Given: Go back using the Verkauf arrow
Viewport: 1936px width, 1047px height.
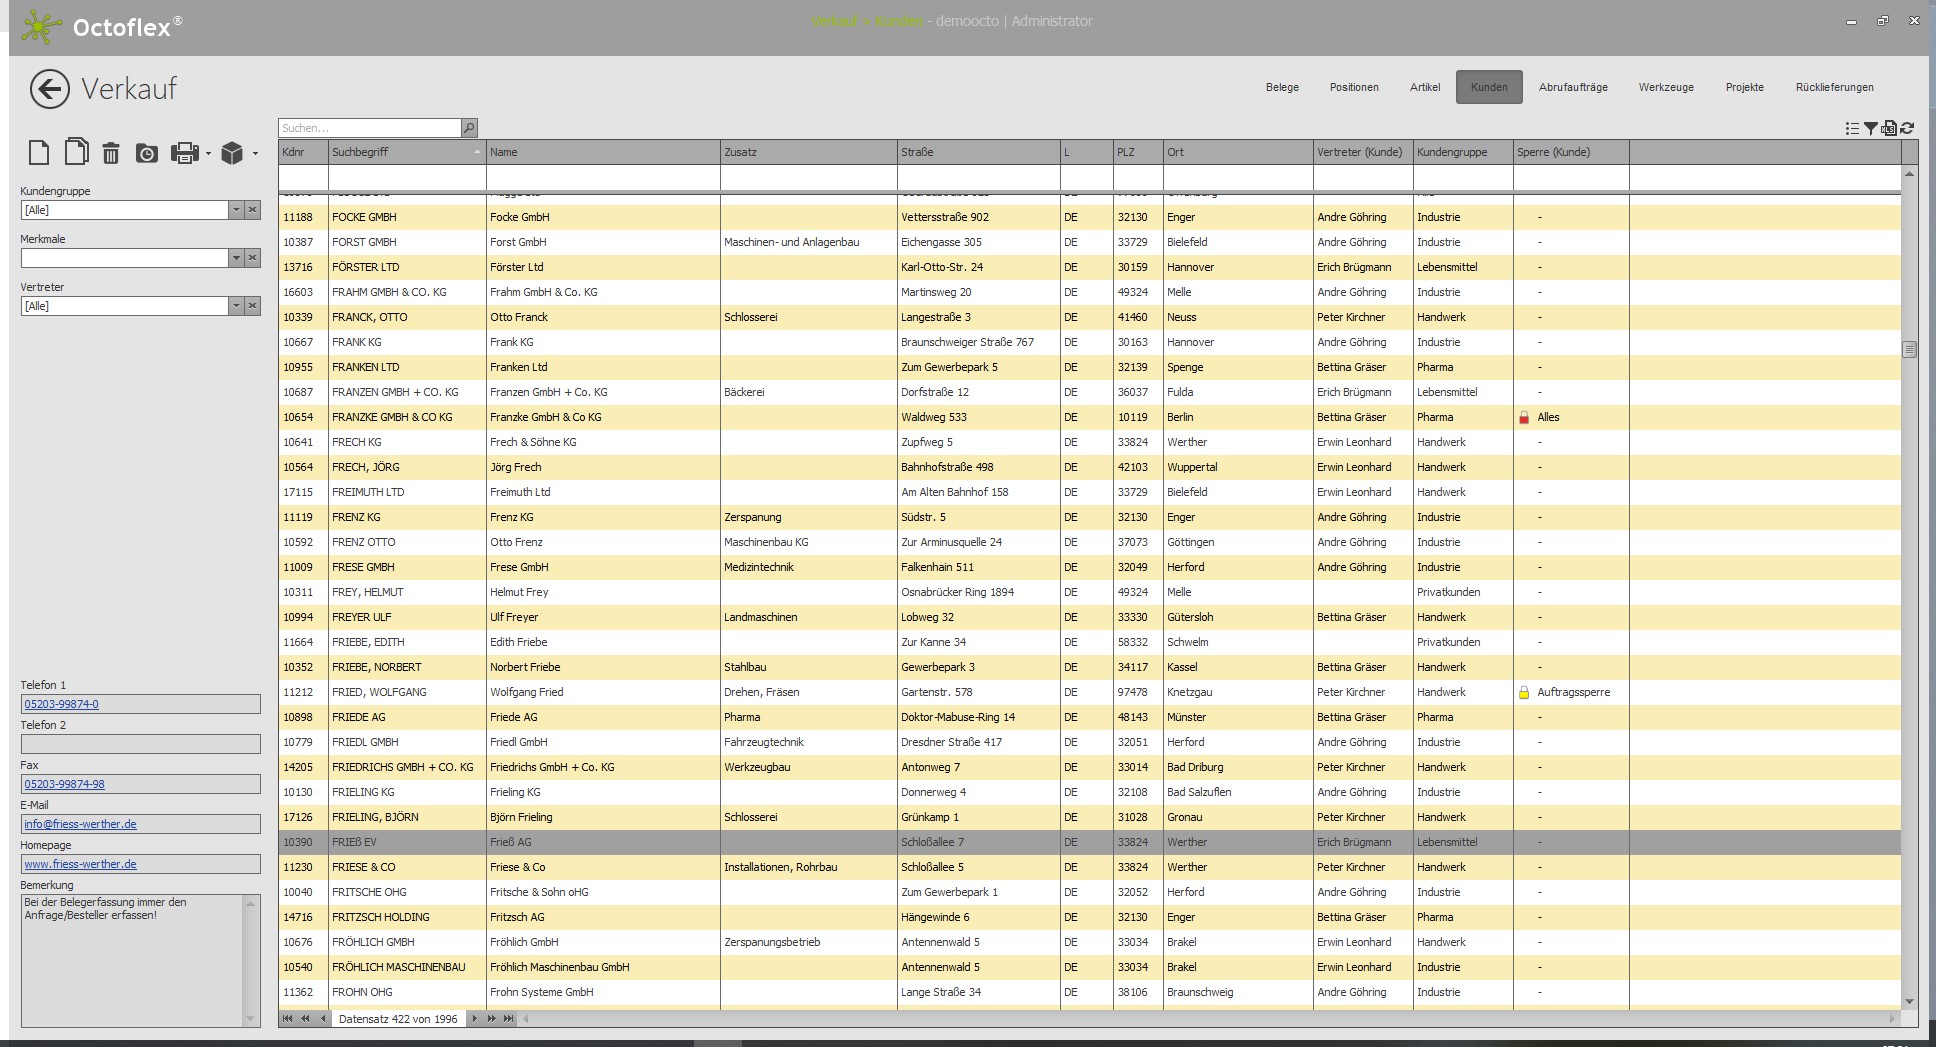Looking at the screenshot, I should (x=49, y=89).
